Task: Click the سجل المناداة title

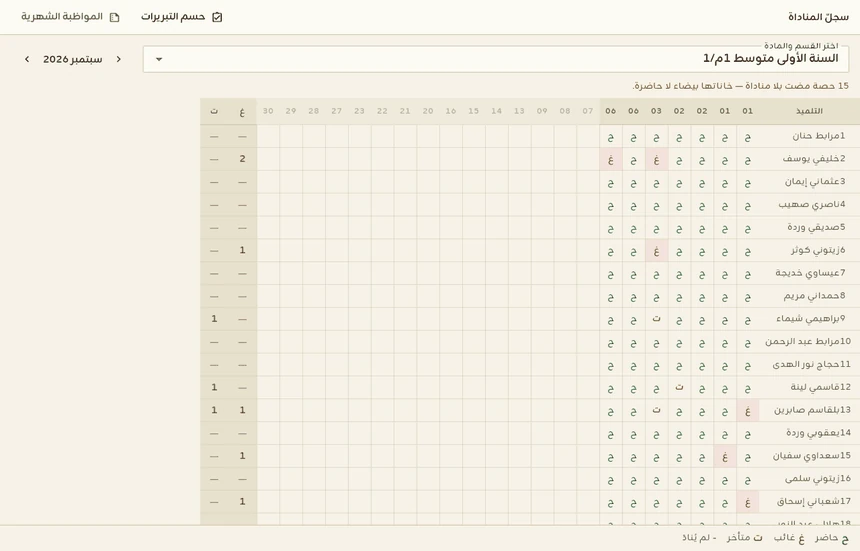Action: pos(818,17)
